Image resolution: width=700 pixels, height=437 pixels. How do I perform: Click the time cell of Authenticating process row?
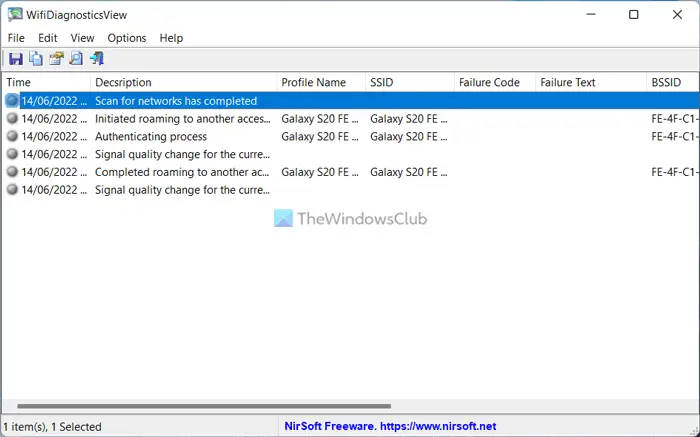(54, 136)
